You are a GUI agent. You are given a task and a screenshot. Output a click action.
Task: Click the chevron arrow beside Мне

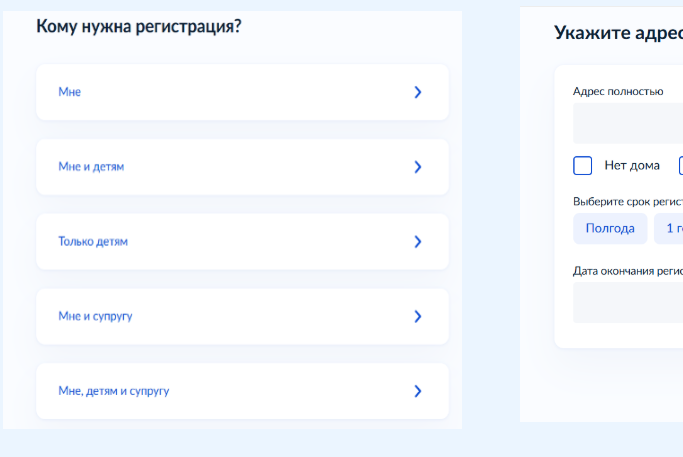coord(418,92)
